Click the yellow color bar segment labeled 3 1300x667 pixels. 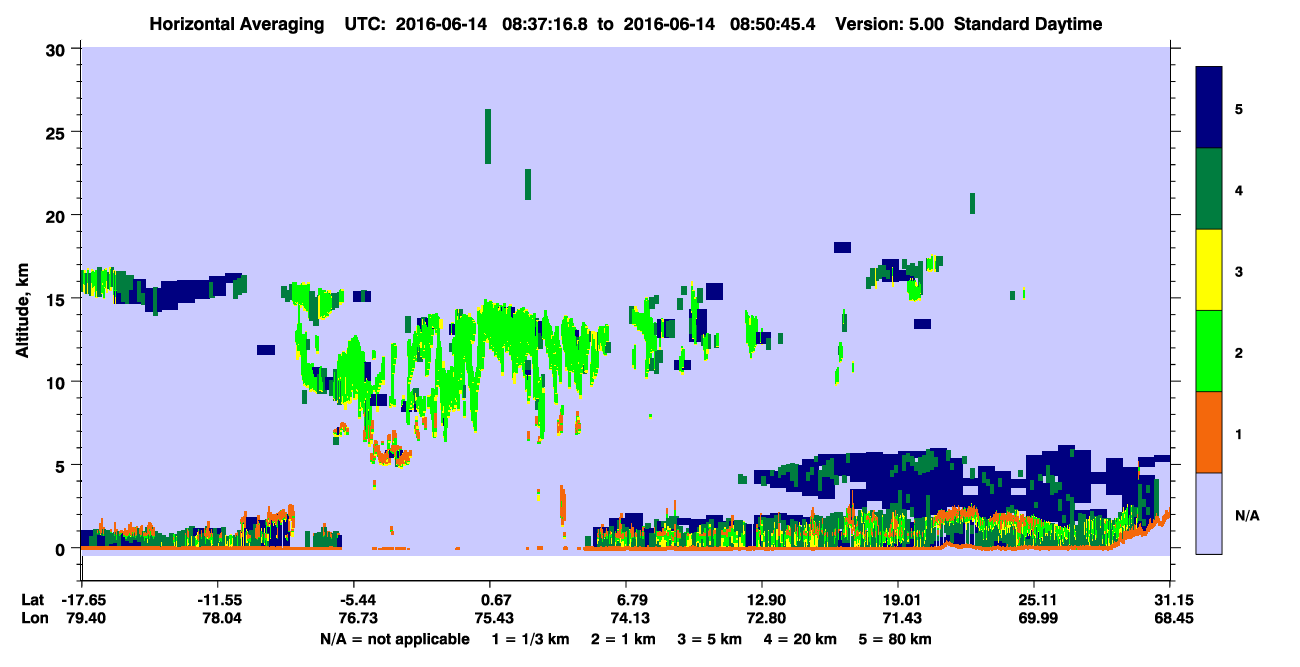(1210, 270)
